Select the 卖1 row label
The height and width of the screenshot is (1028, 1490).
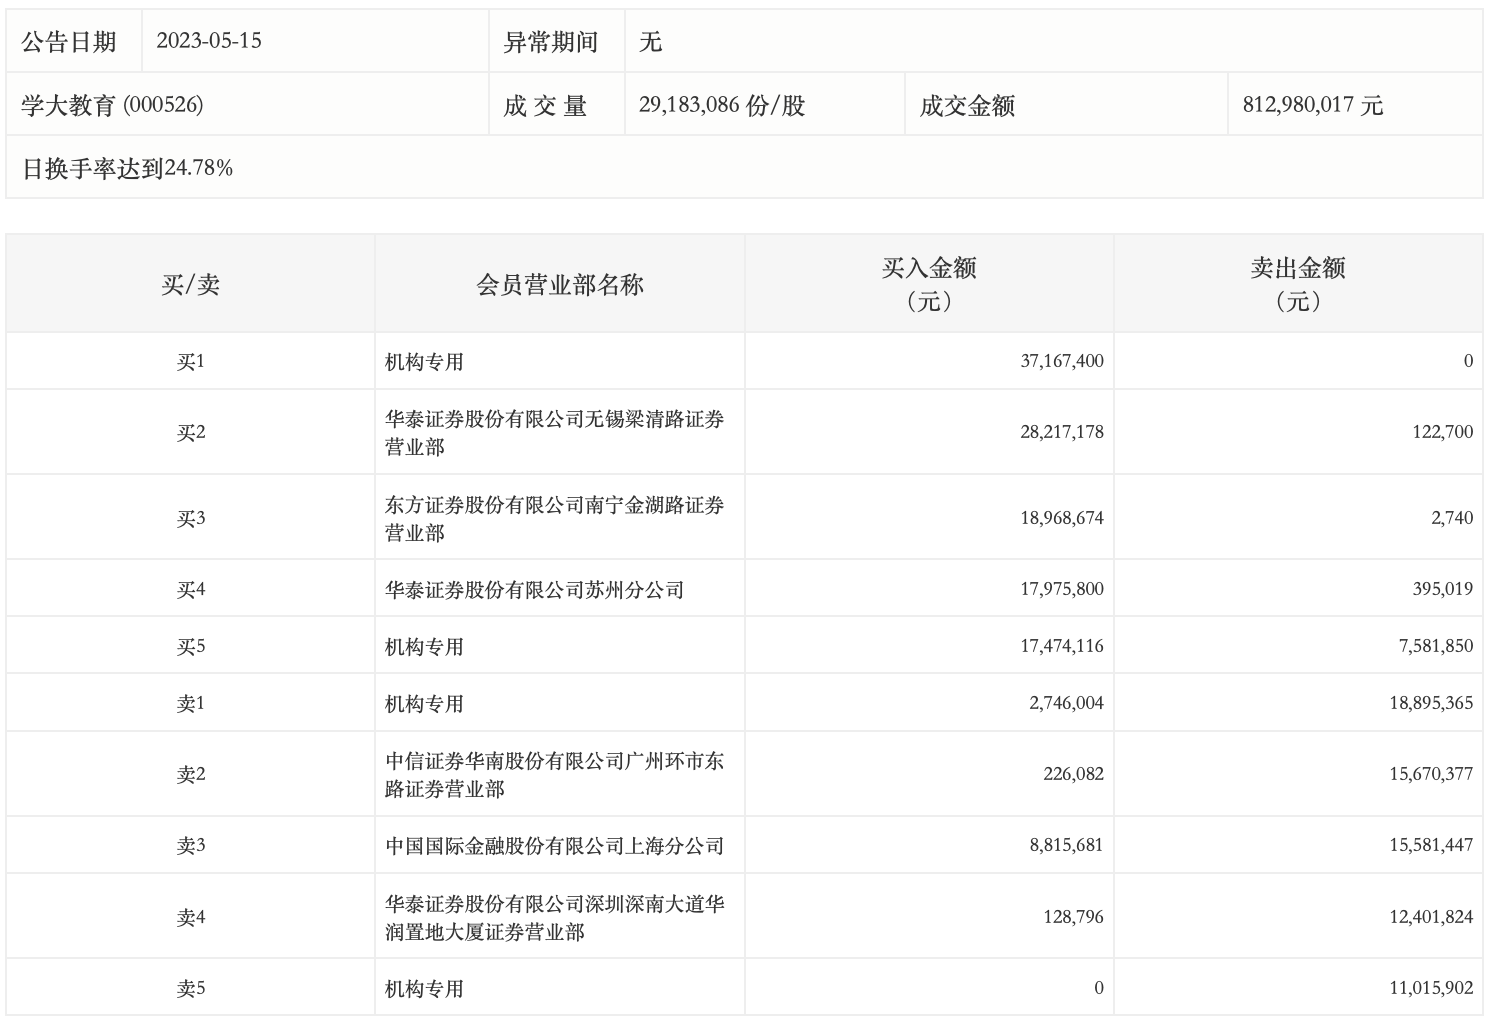(x=191, y=704)
